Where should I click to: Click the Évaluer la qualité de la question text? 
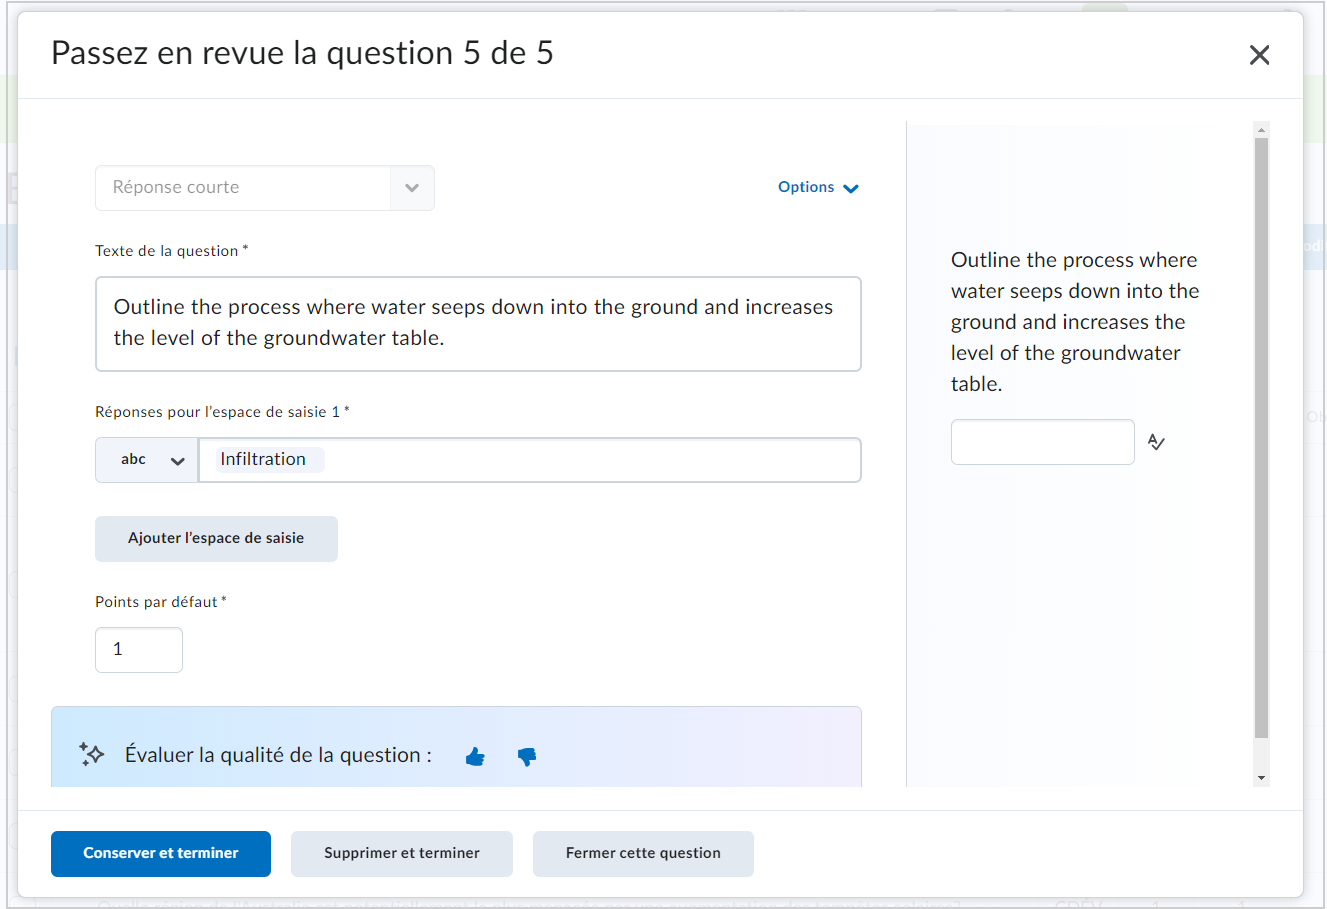click(x=278, y=755)
